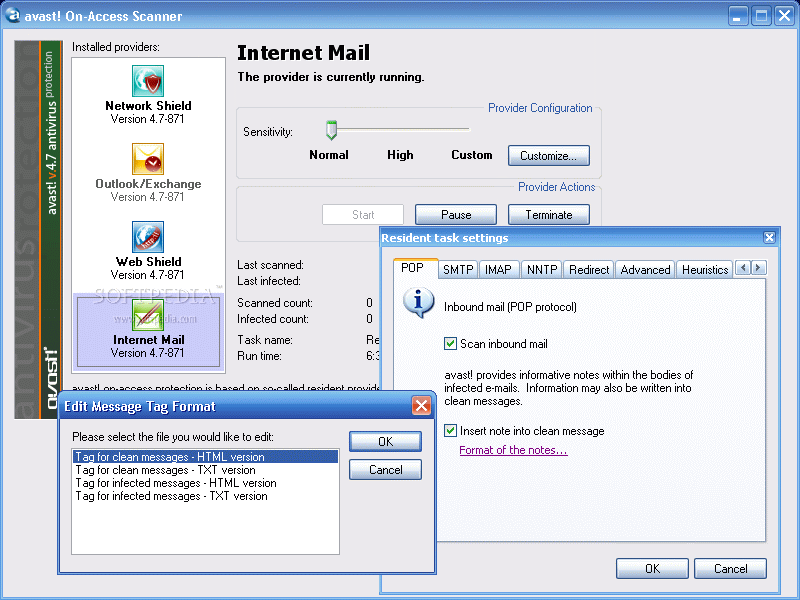Close the Resident task settings window
The height and width of the screenshot is (600, 800).
point(769,237)
